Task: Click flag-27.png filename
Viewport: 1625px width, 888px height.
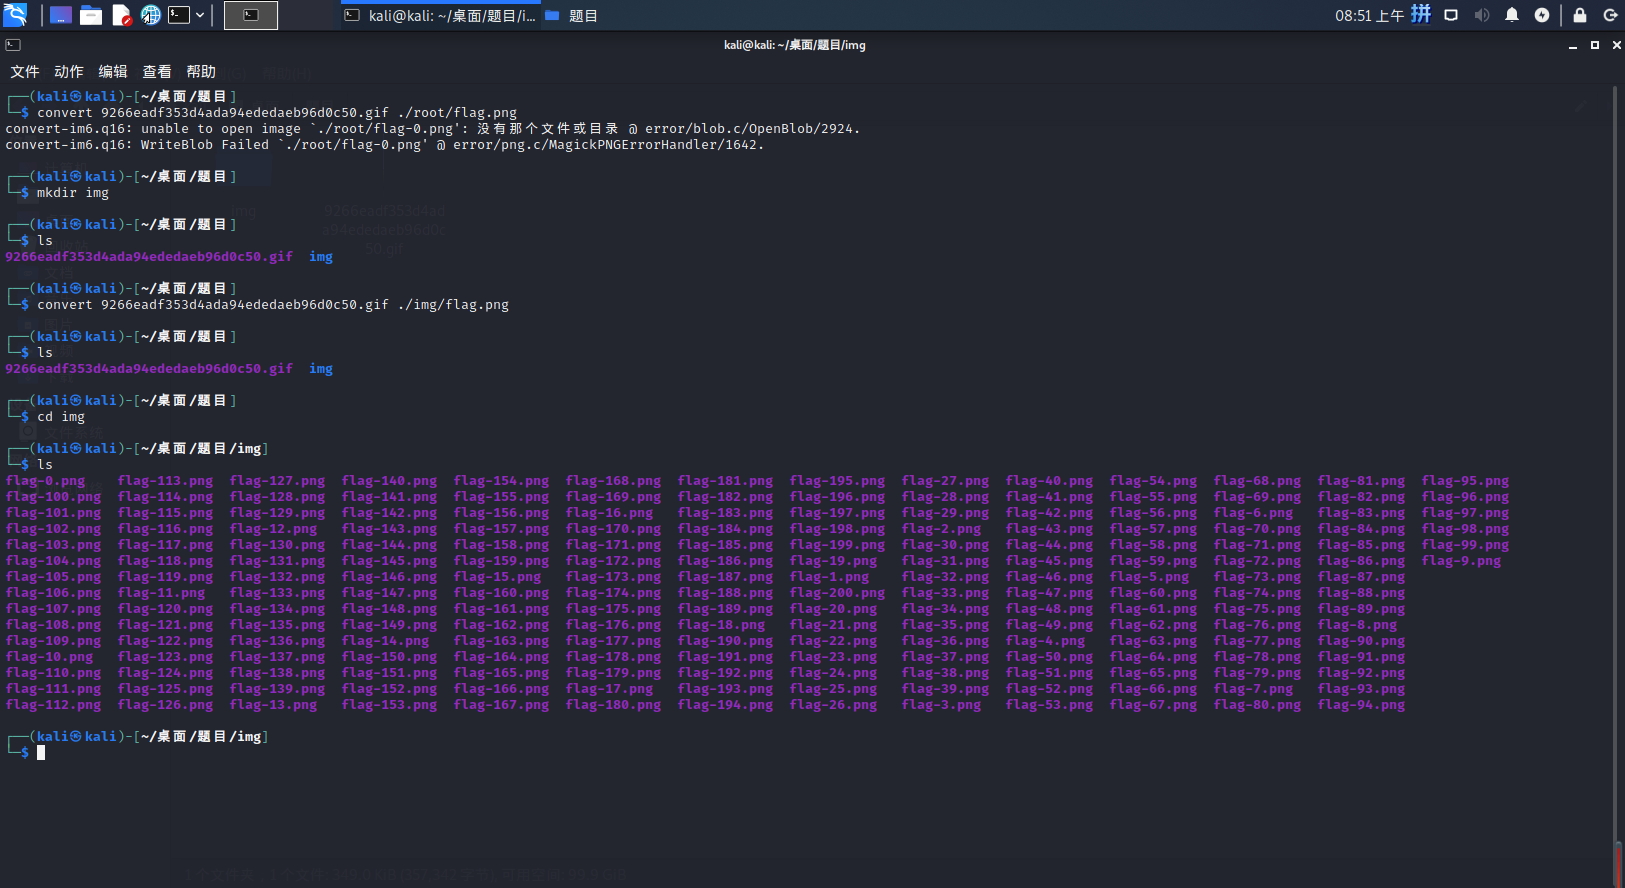Action: 945,481
